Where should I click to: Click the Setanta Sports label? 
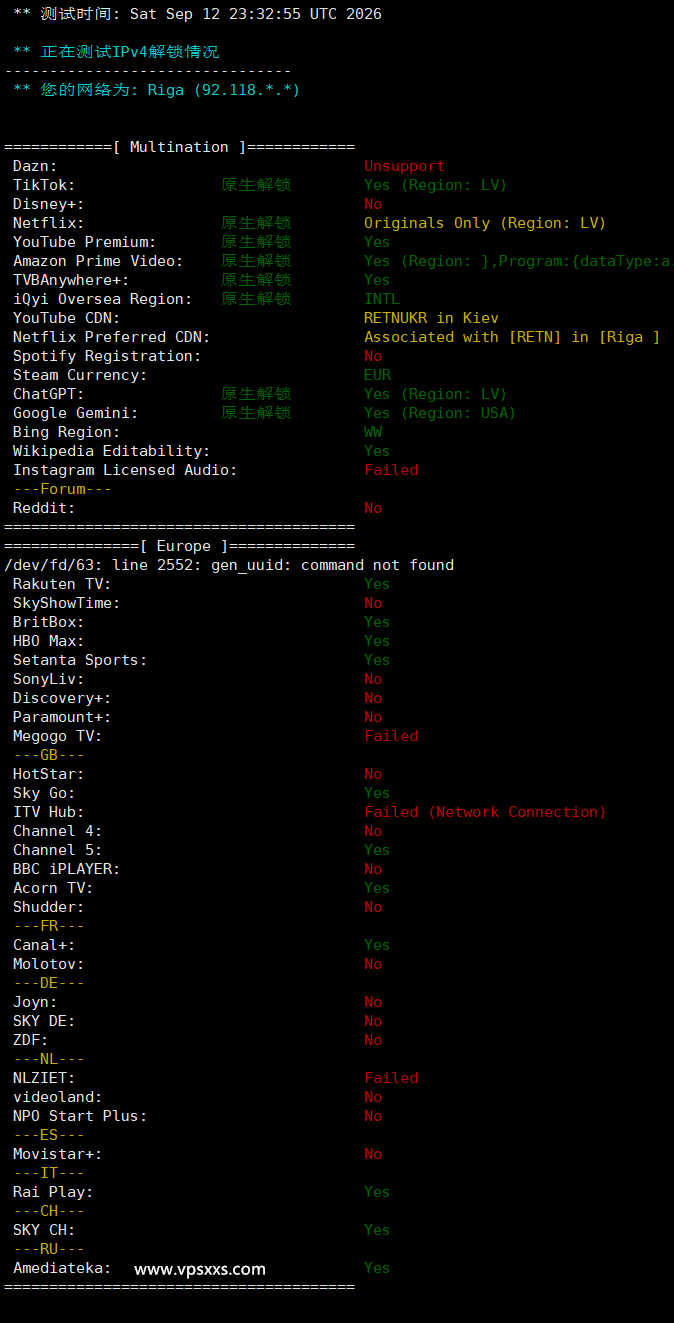pos(80,660)
